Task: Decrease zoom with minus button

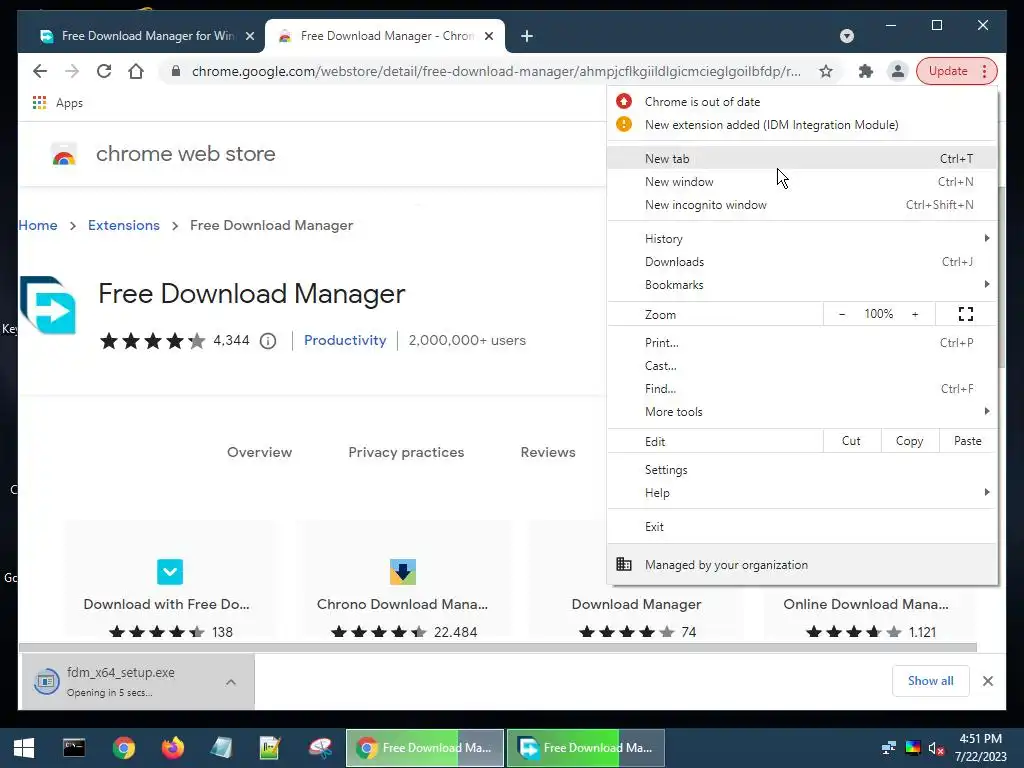Action: point(842,314)
